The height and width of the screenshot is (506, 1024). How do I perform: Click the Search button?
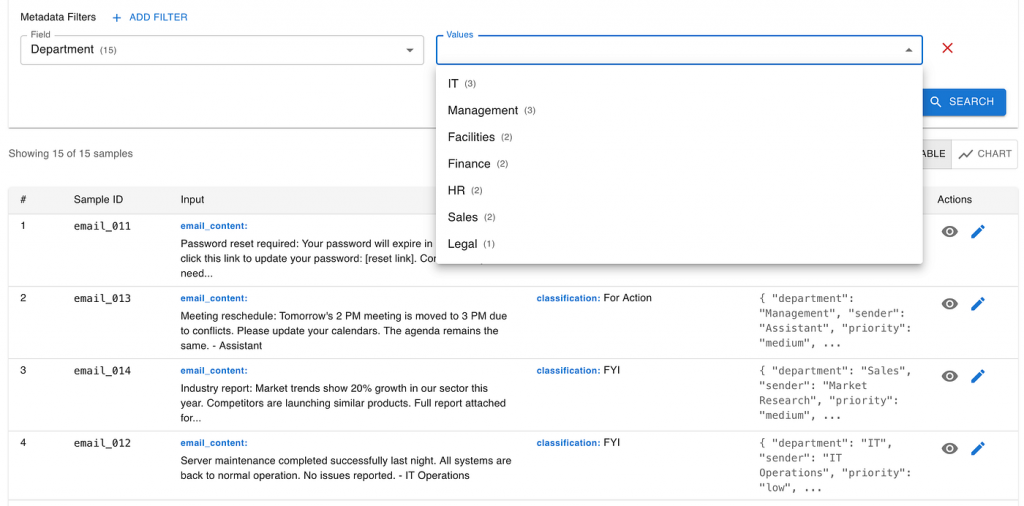point(962,102)
